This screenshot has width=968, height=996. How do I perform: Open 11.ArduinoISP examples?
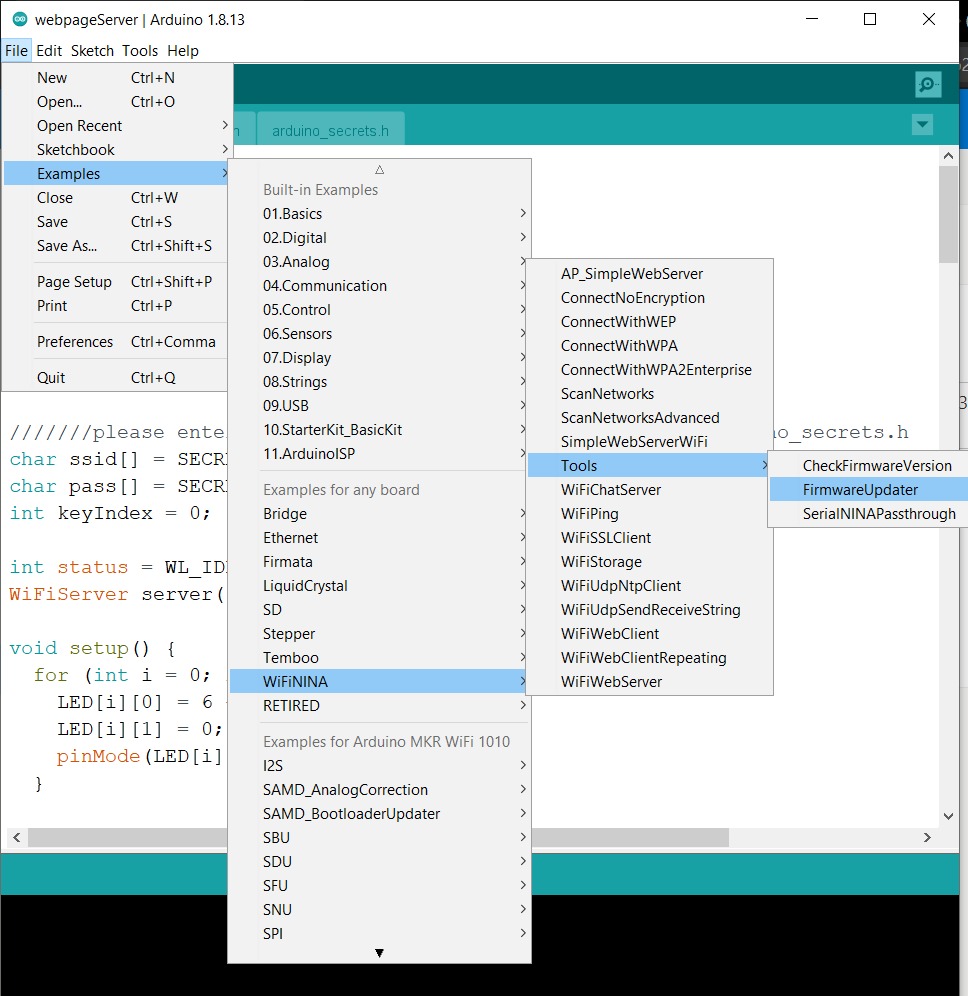379,454
